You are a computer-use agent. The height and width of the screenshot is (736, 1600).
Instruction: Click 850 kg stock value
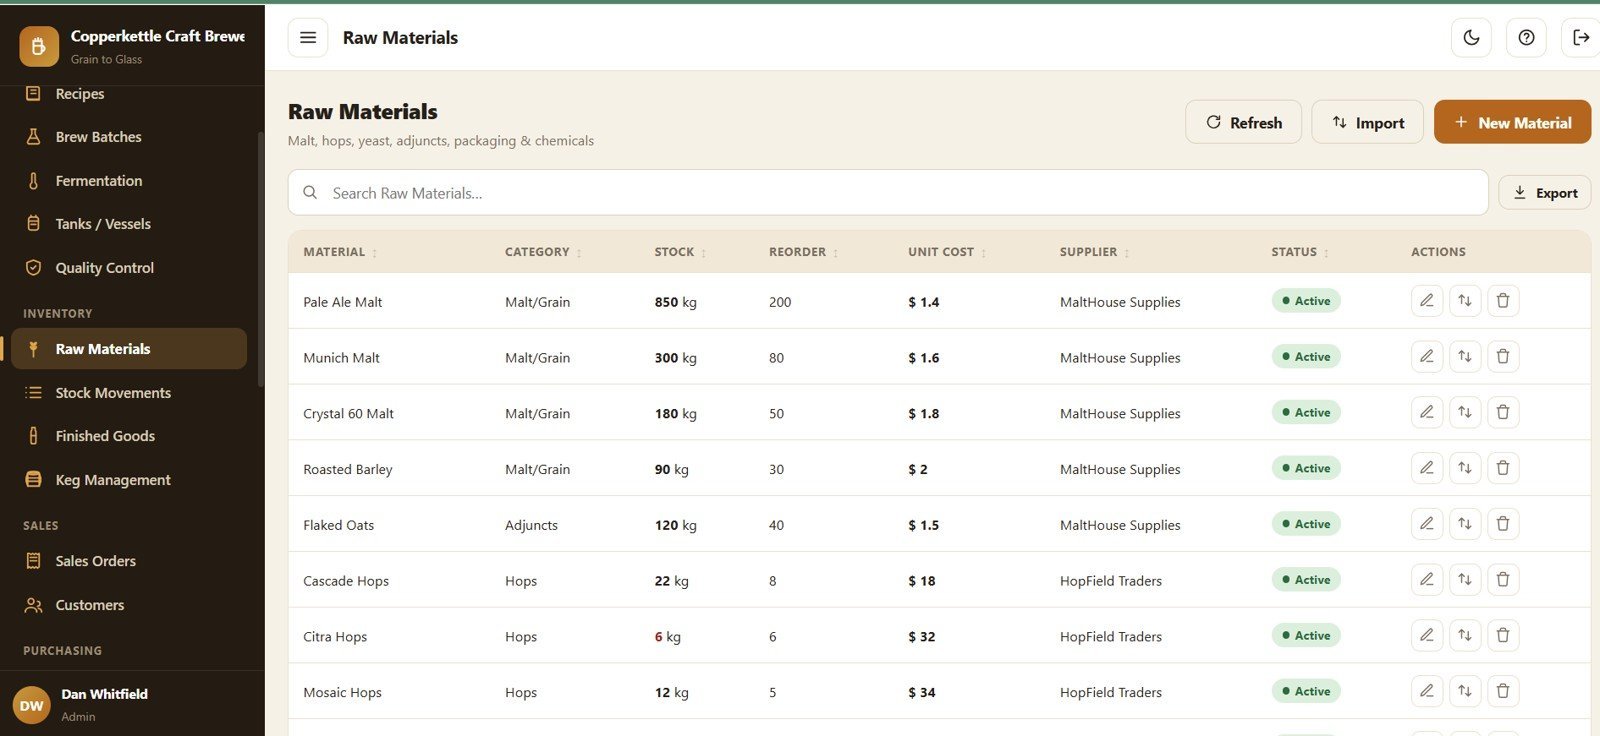675,302
